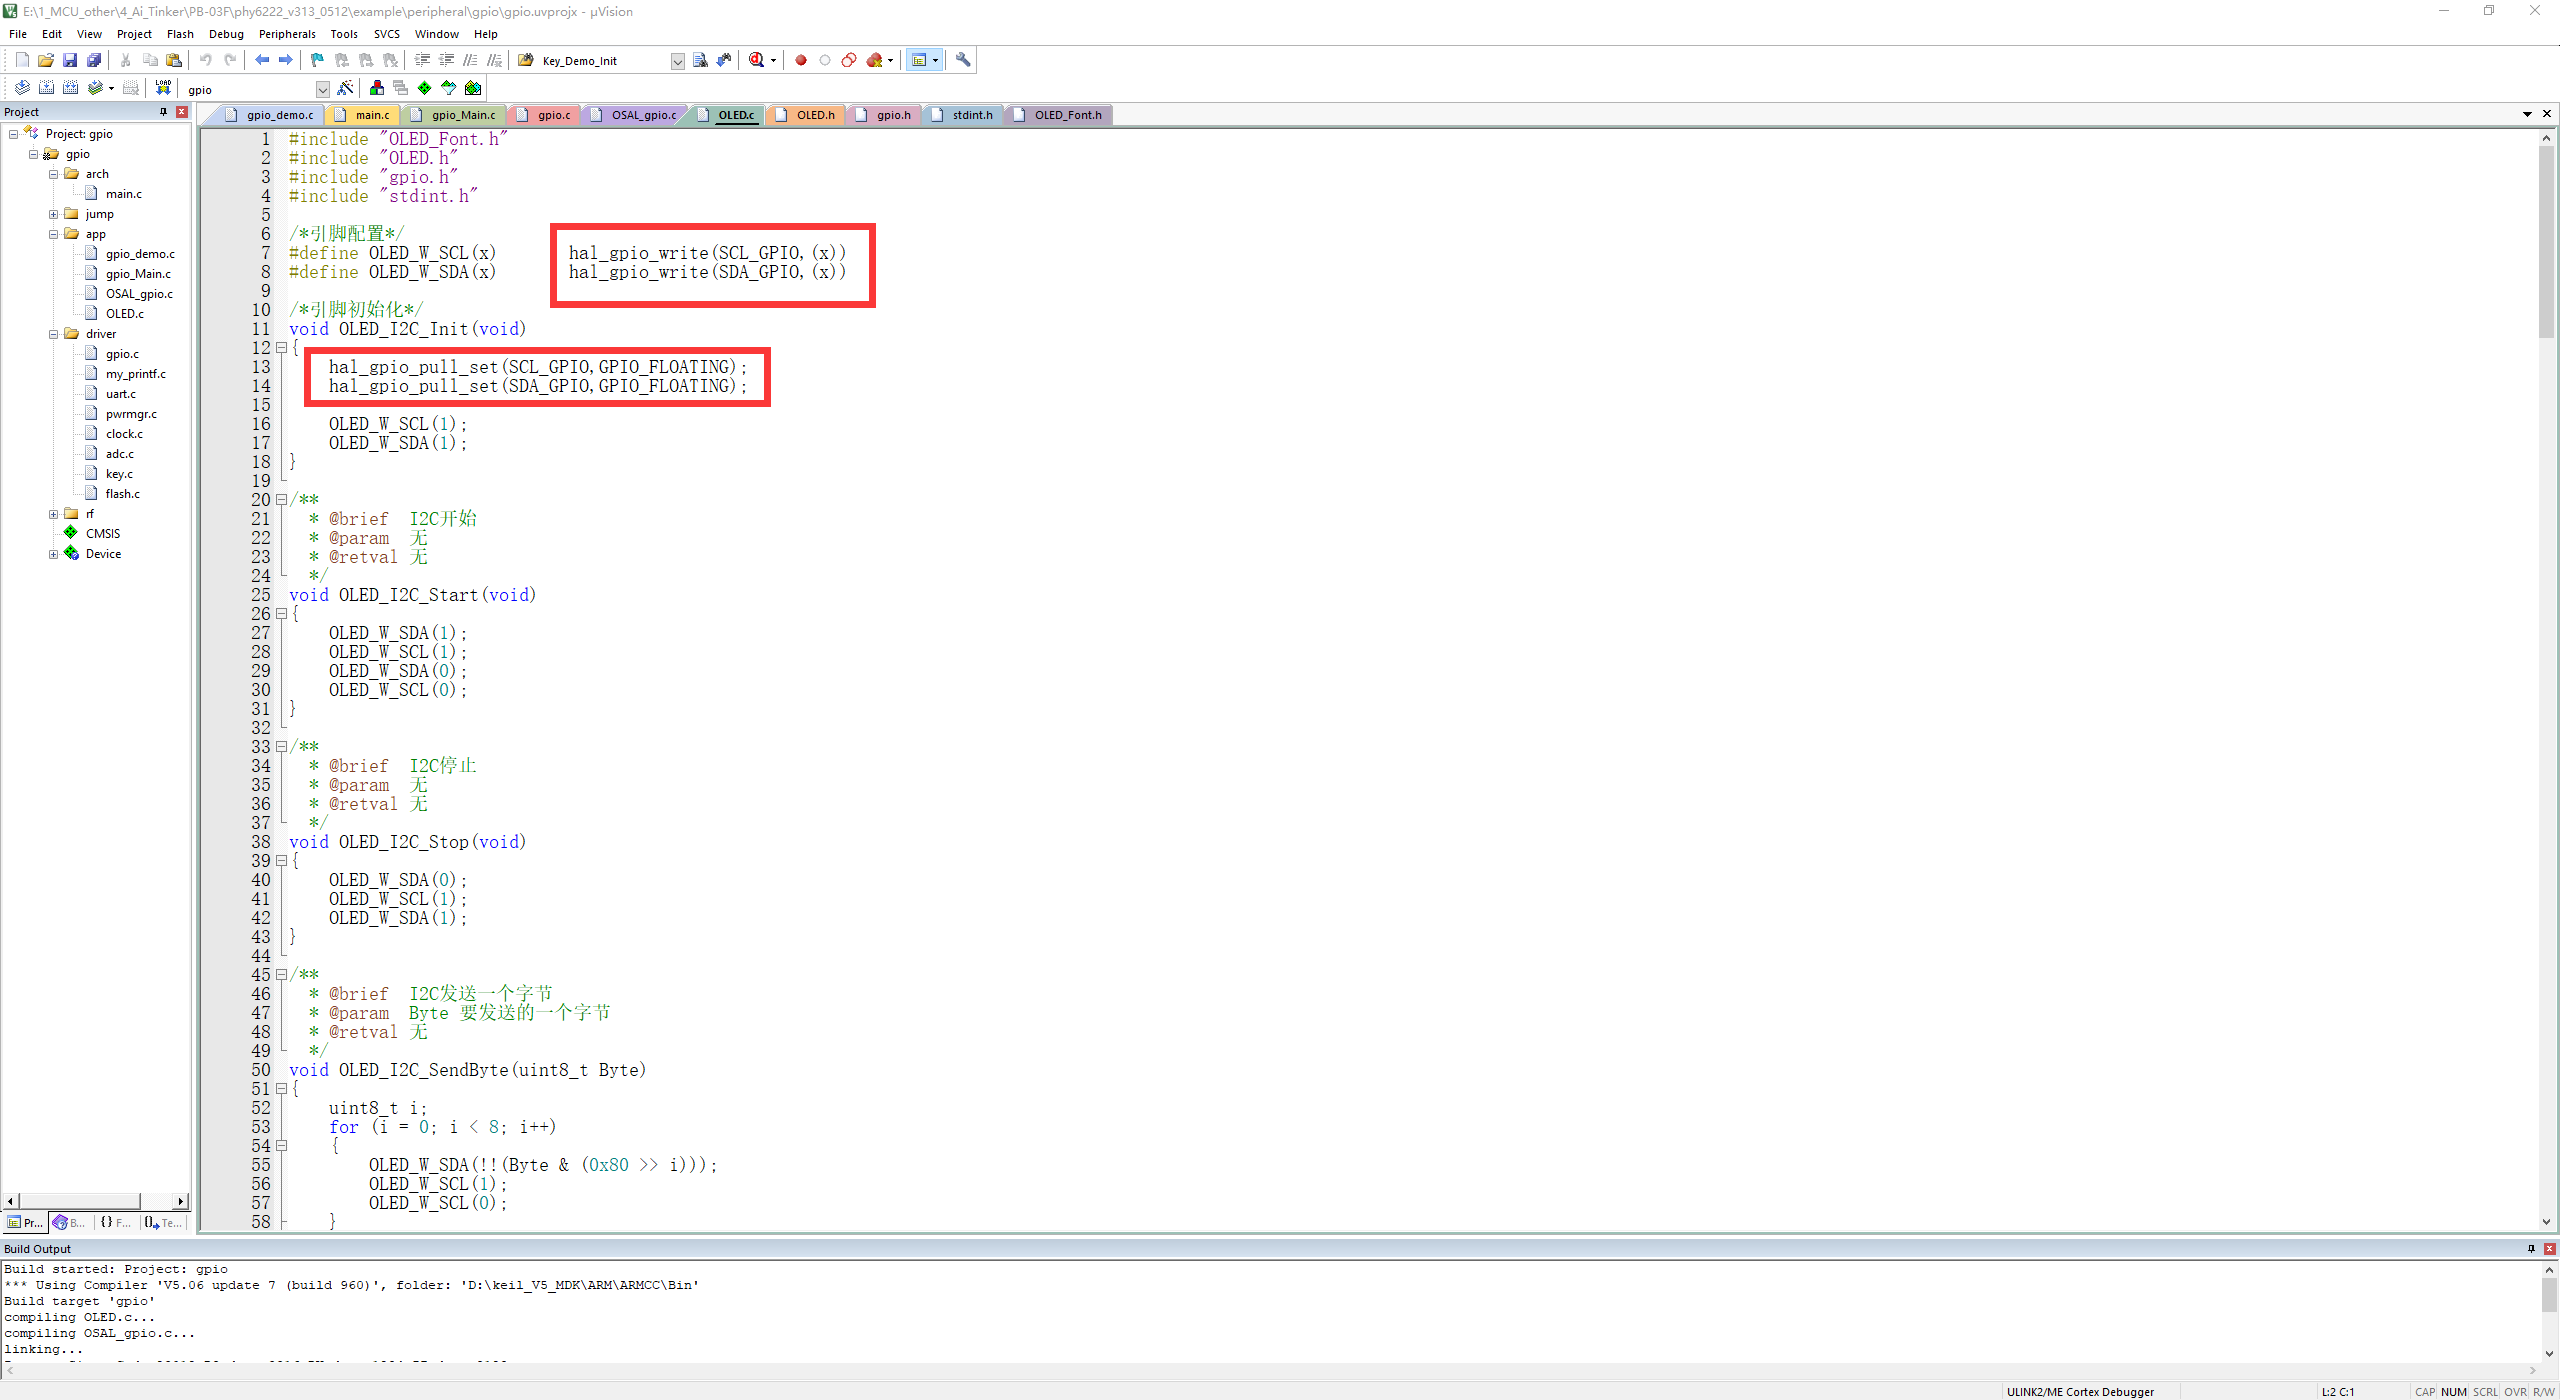Open the Flash menu

180,34
